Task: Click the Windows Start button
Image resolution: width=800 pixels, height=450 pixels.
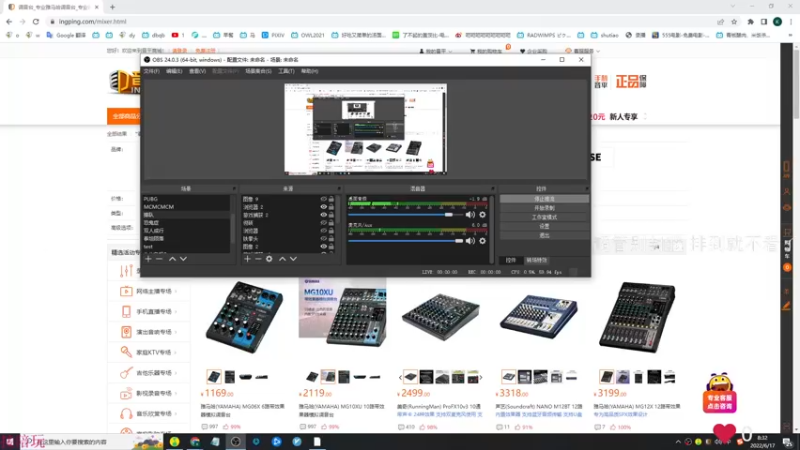Action: click(9, 441)
